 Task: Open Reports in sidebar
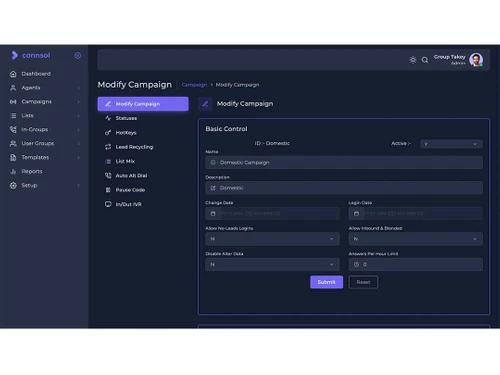click(x=32, y=172)
